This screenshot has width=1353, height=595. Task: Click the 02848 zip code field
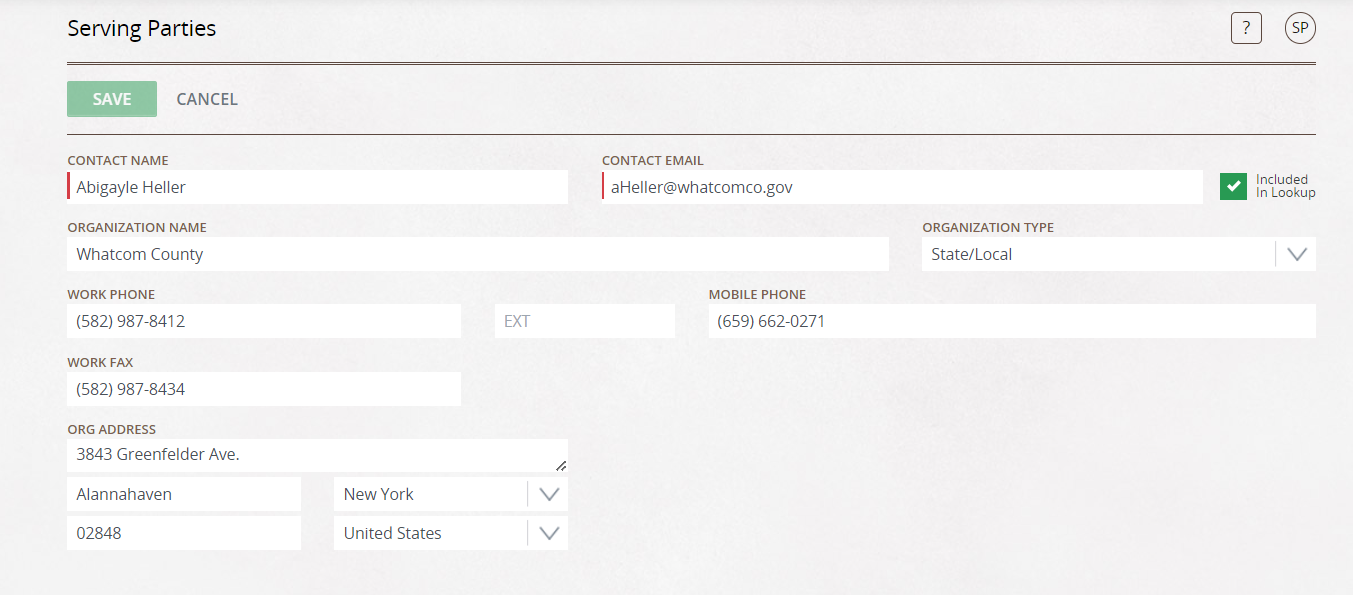coord(184,533)
